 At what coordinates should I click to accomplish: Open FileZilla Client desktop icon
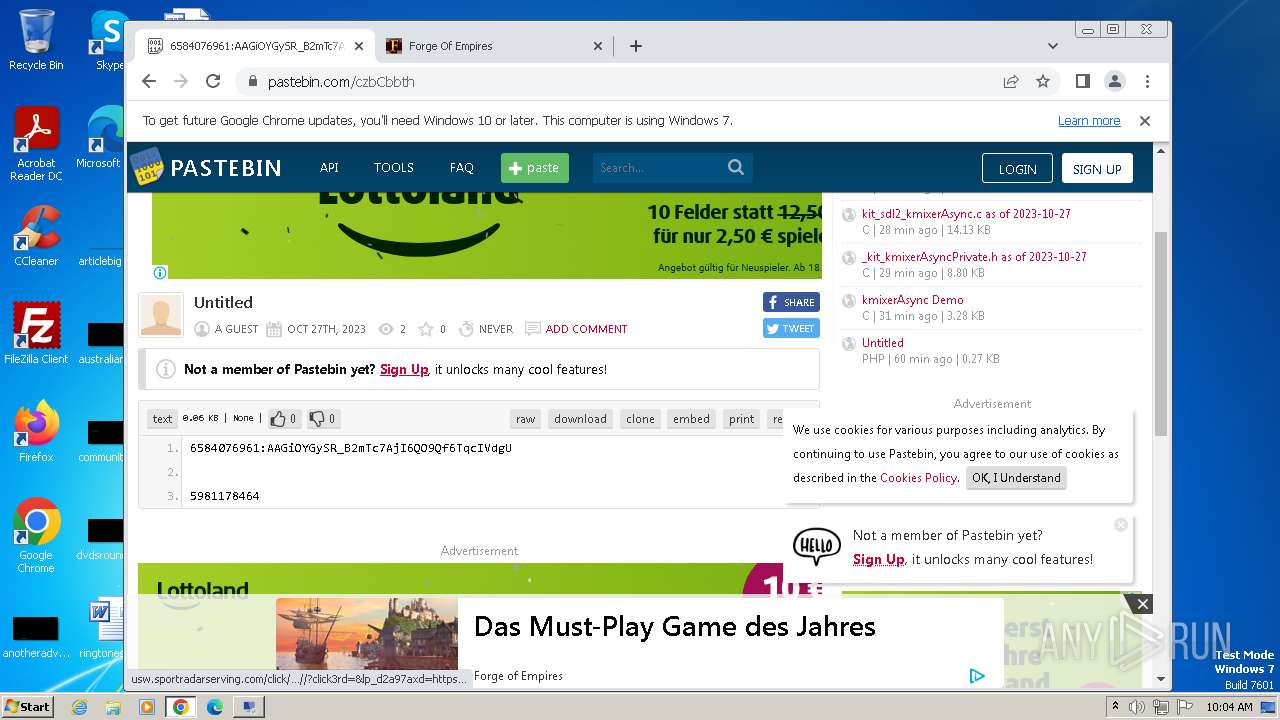pos(36,333)
